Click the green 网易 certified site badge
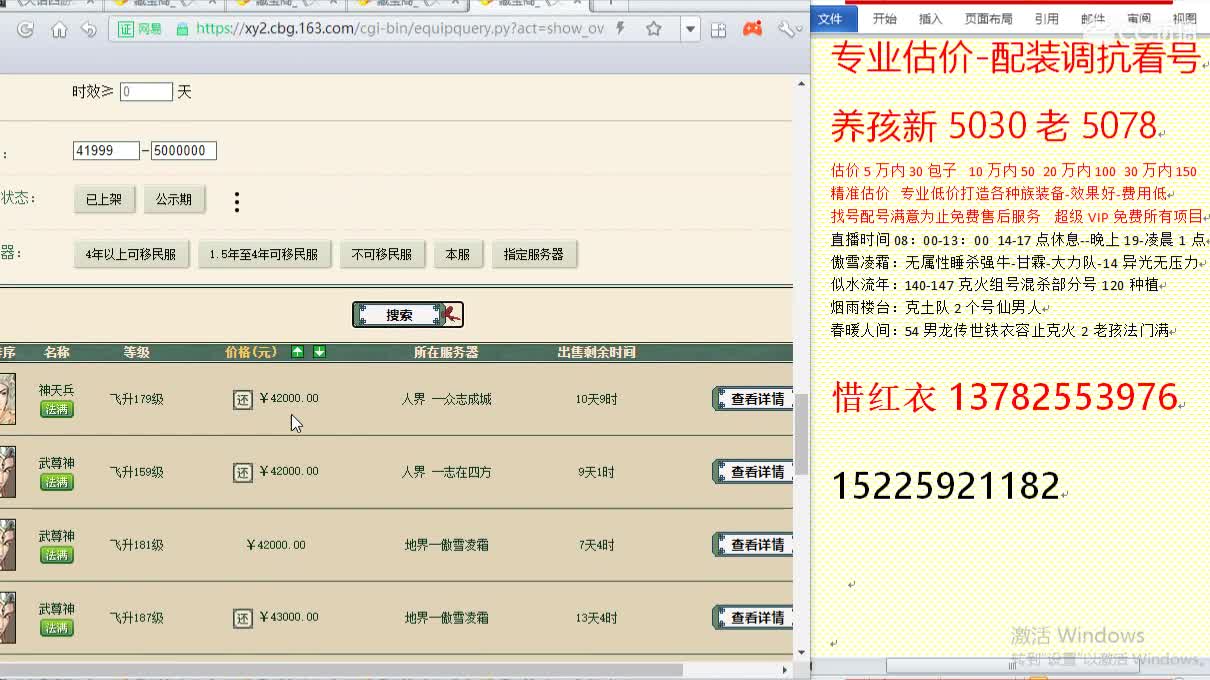This screenshot has height=680, width=1210. [x=141, y=29]
